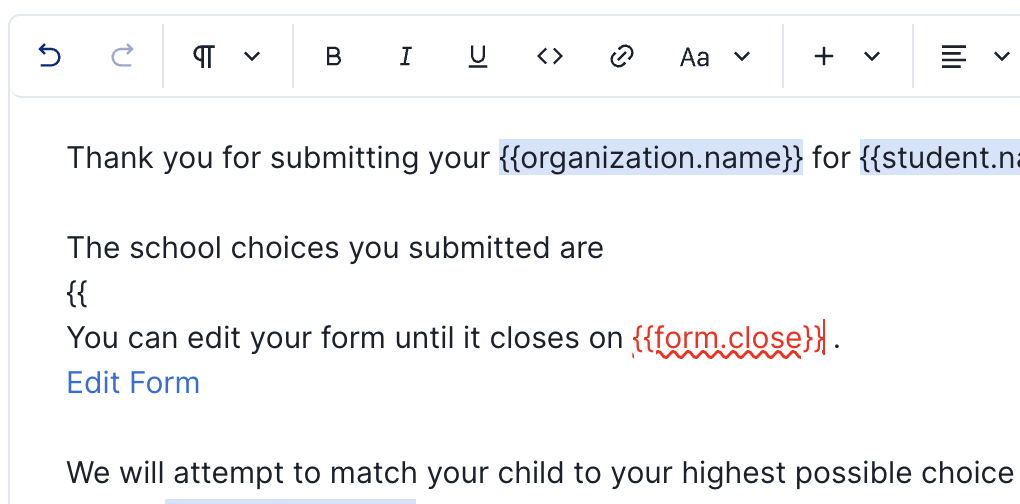Click the {{organization.name}} variable tag
This screenshot has width=1020, height=504.
(x=651, y=158)
